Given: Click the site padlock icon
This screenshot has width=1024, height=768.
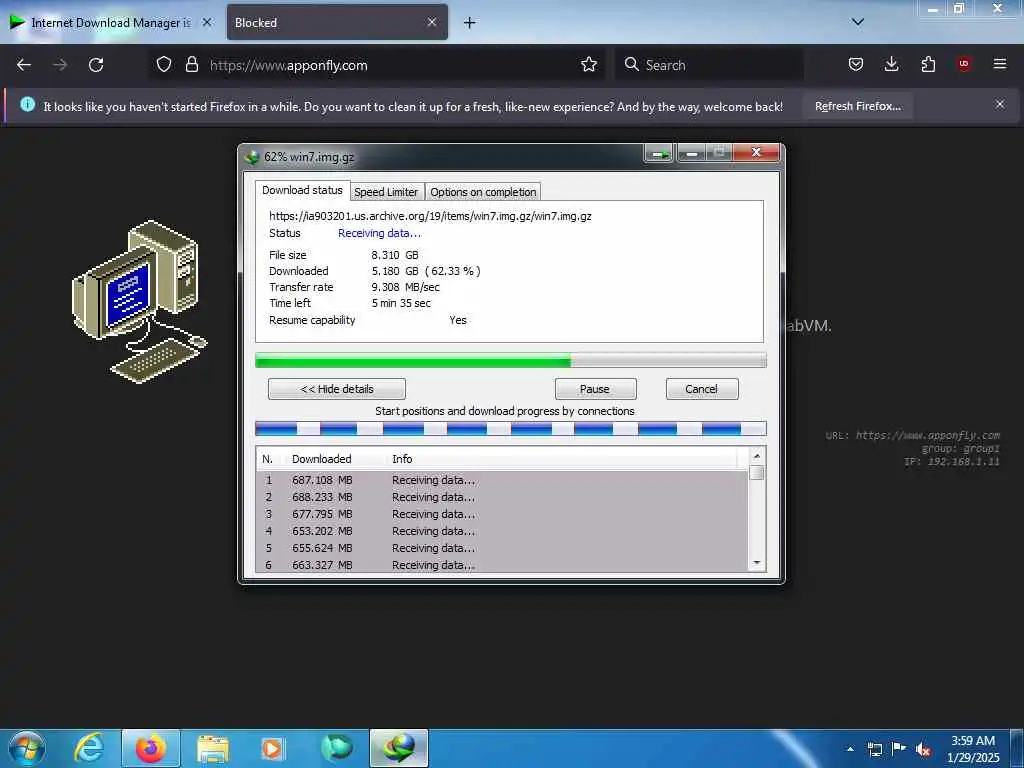Looking at the screenshot, I should [x=191, y=65].
